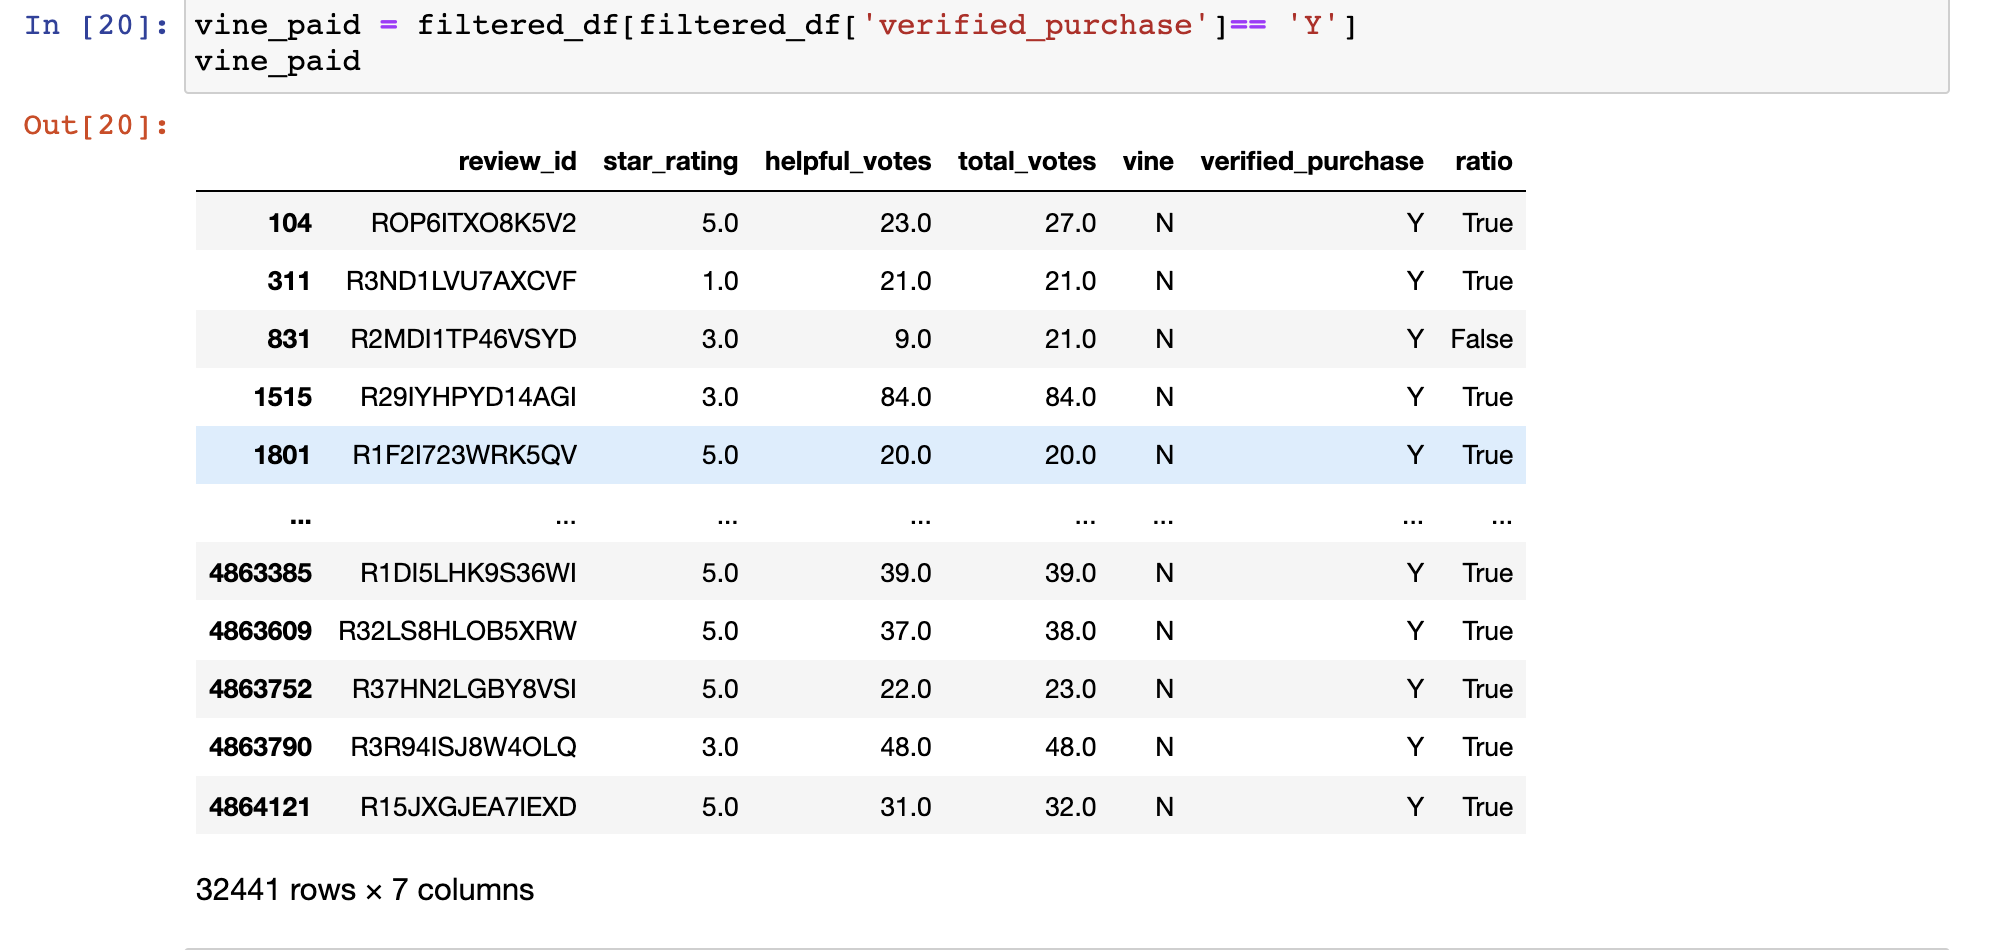
Task: Click the star_rating column header
Action: click(670, 161)
